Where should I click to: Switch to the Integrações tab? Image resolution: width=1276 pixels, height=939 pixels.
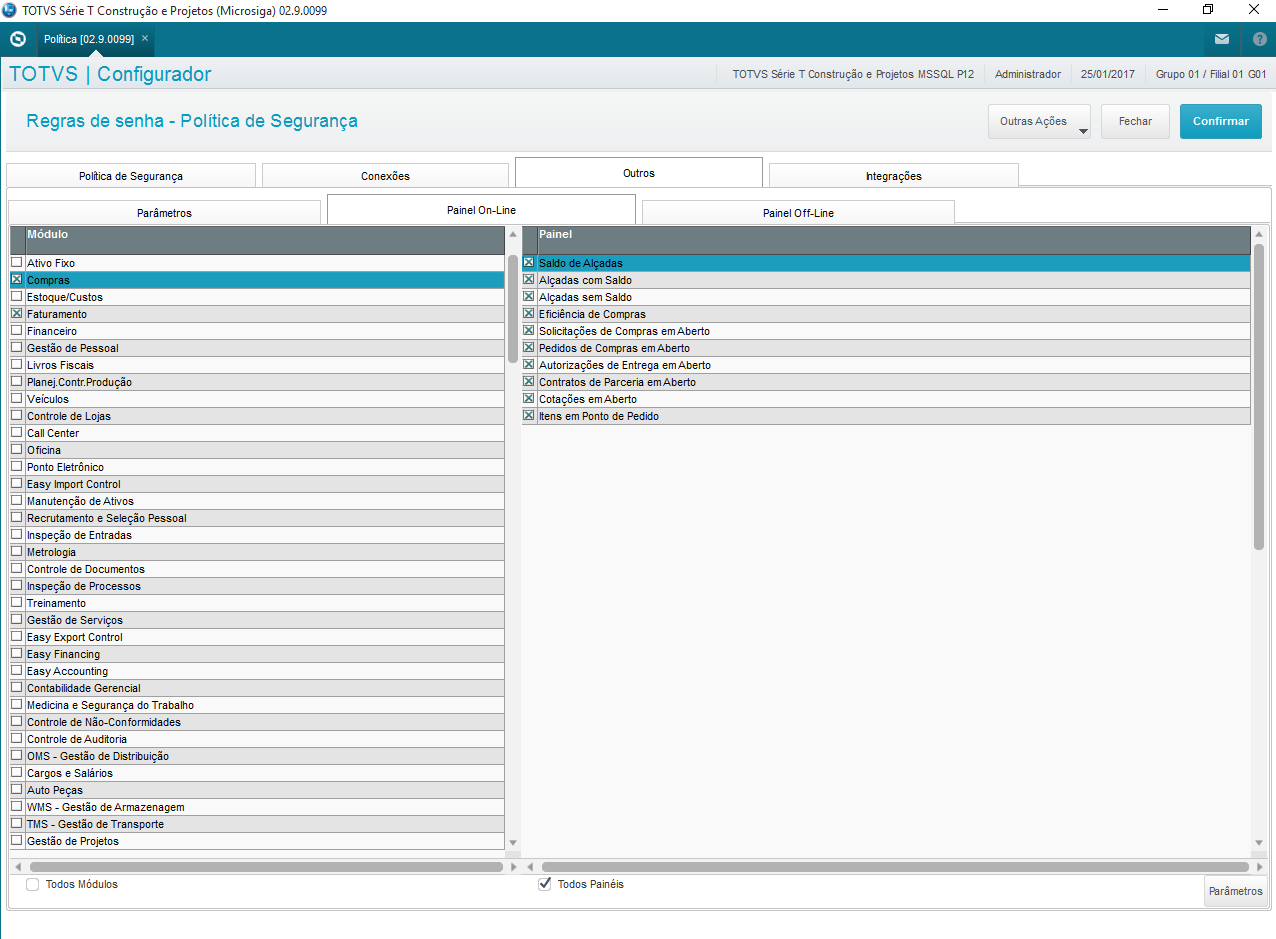point(894,176)
